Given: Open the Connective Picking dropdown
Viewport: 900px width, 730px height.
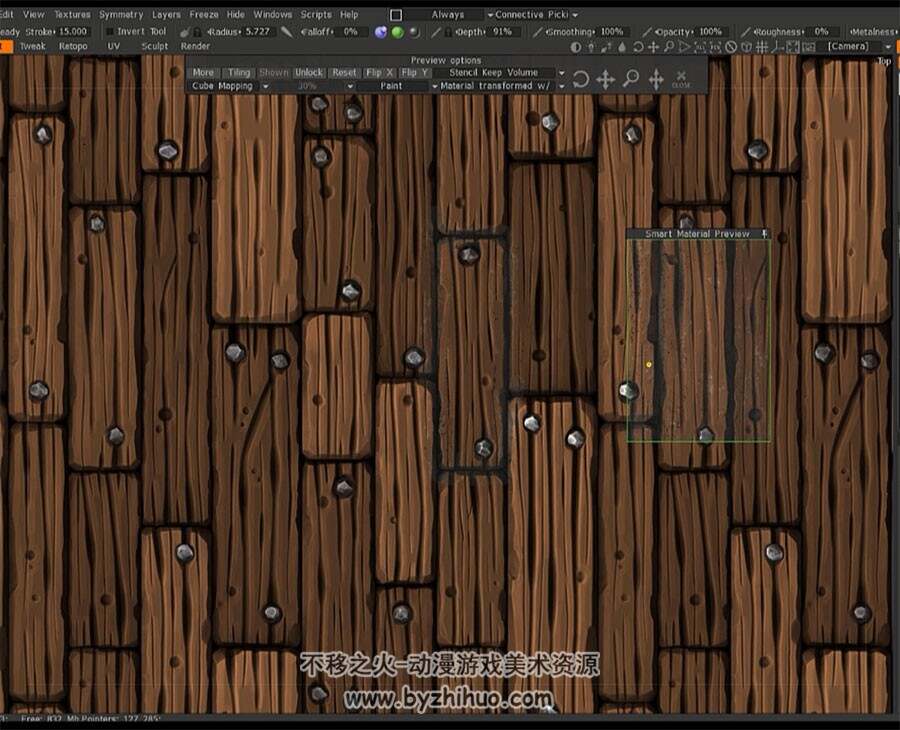Looking at the screenshot, I should pos(536,15).
